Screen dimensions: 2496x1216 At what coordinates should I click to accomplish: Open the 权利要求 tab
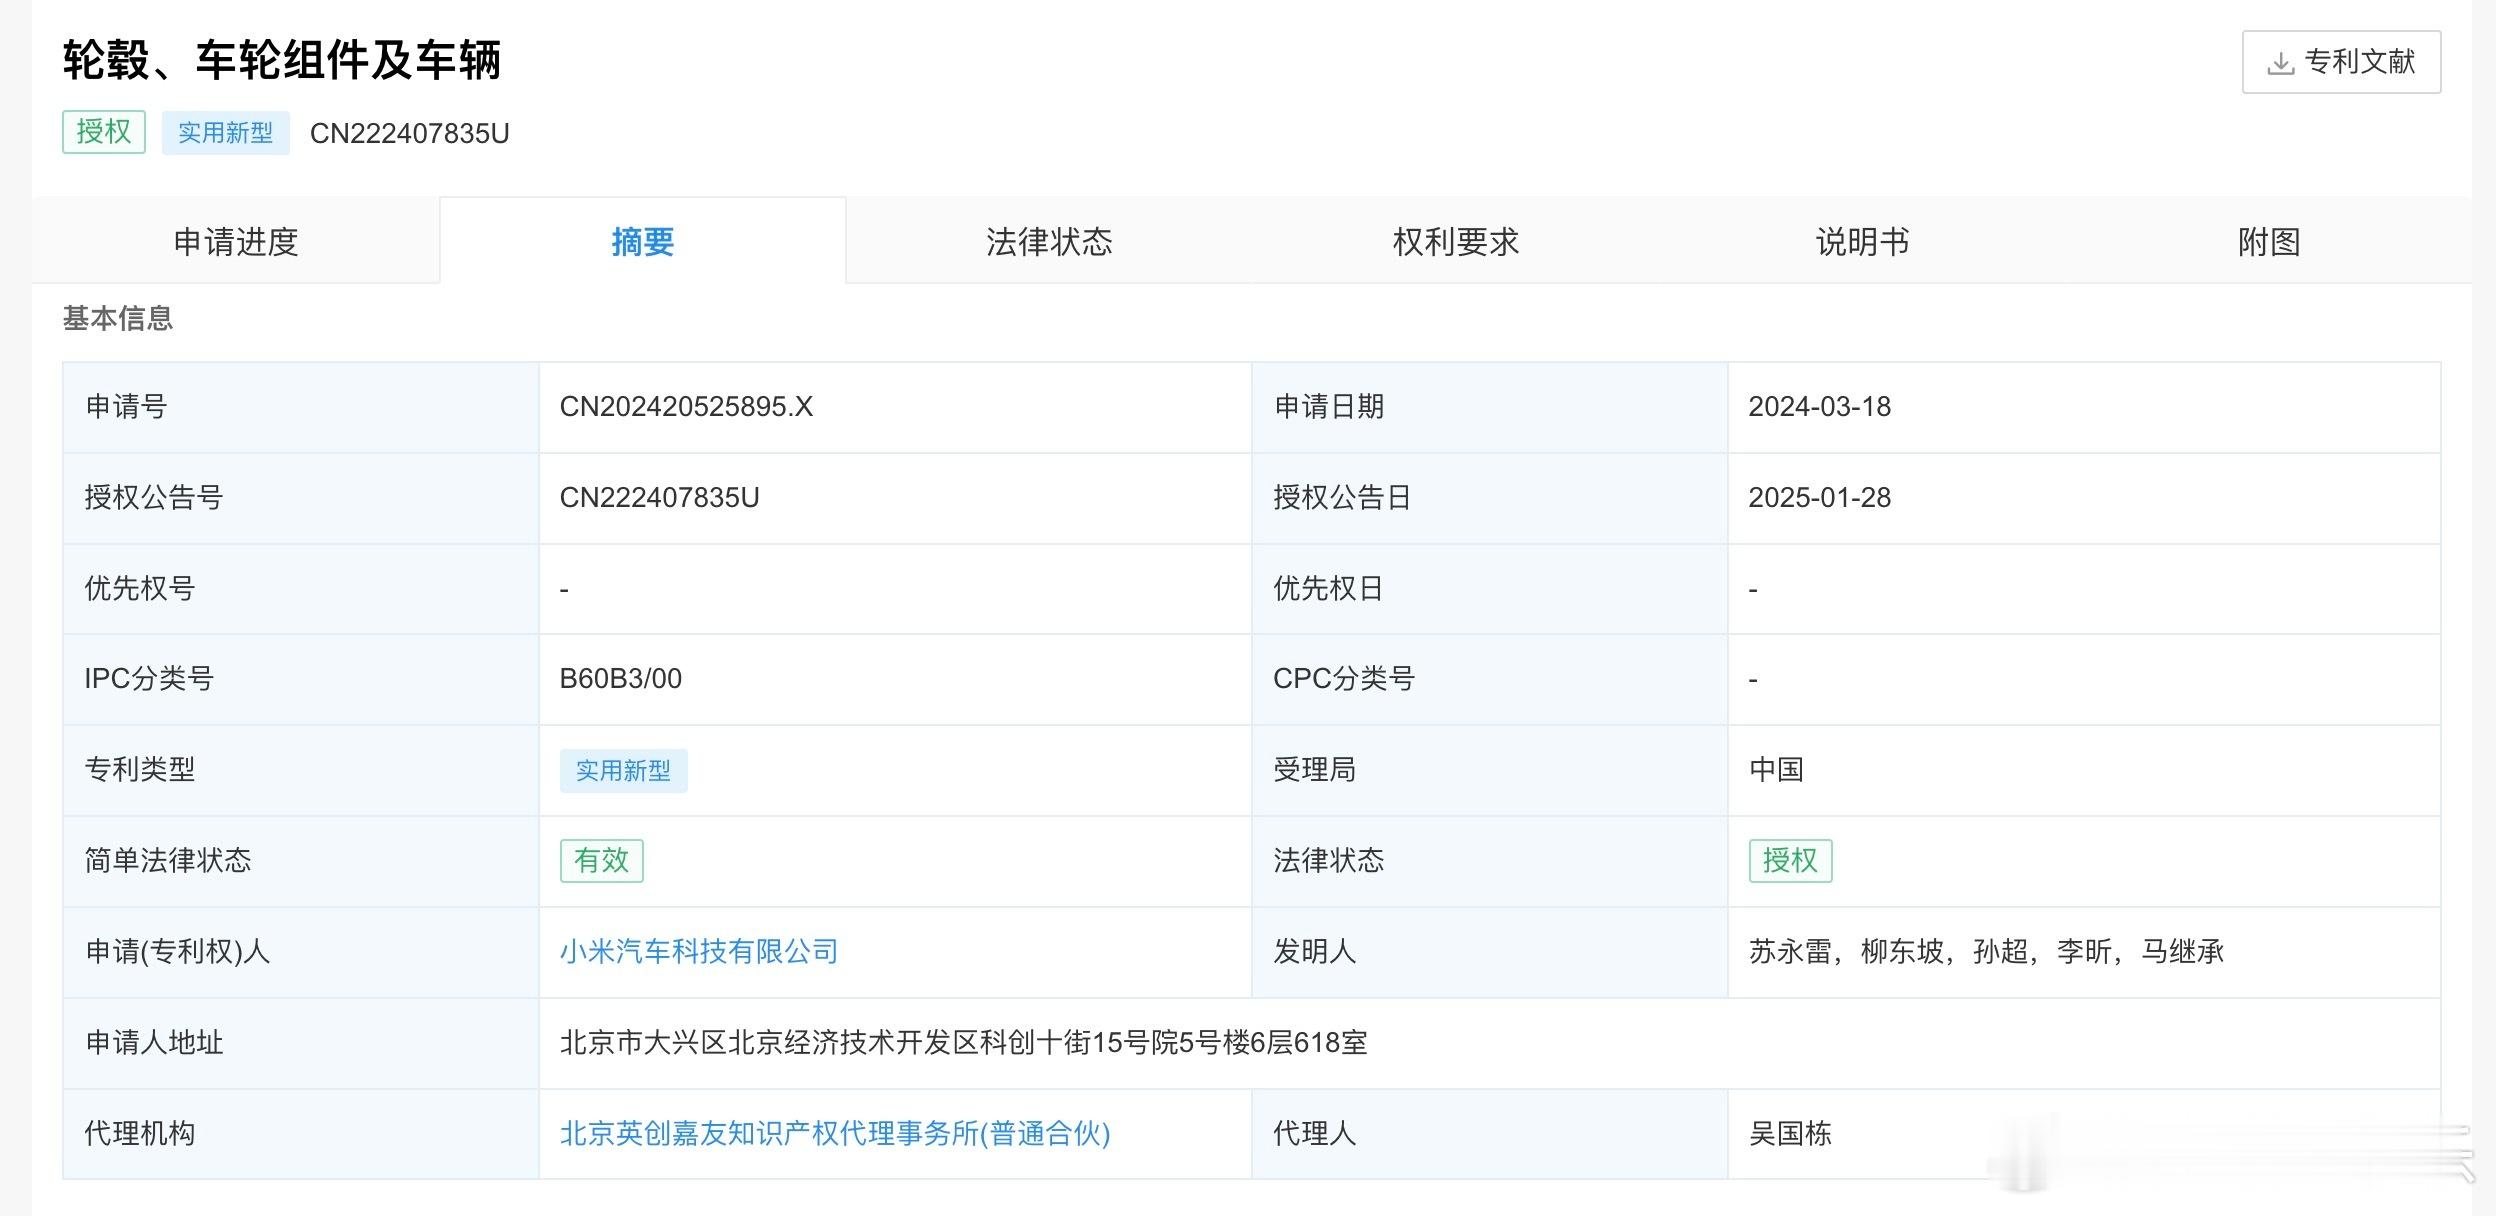coord(1455,242)
